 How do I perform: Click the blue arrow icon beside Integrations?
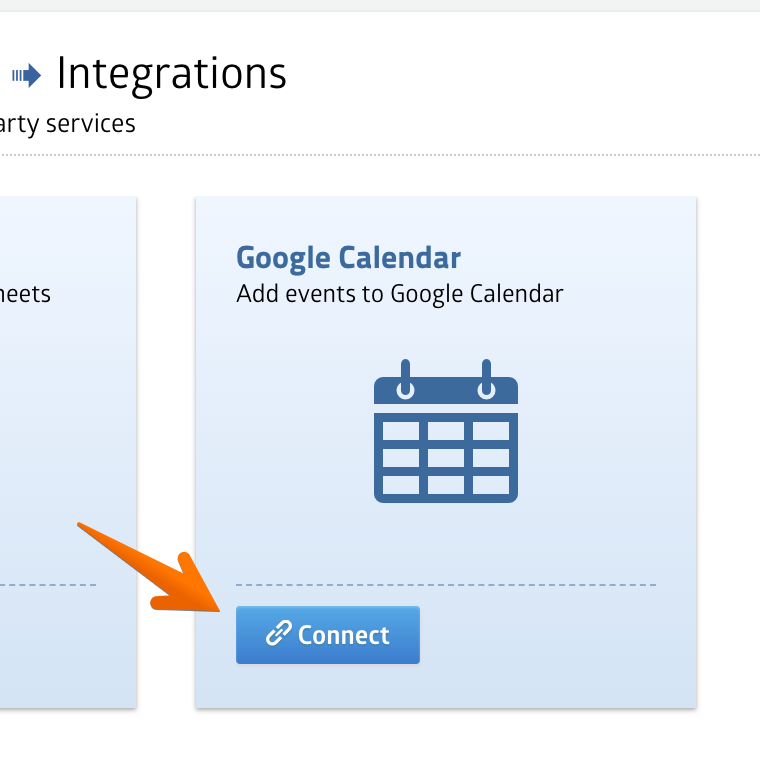[x=27, y=75]
